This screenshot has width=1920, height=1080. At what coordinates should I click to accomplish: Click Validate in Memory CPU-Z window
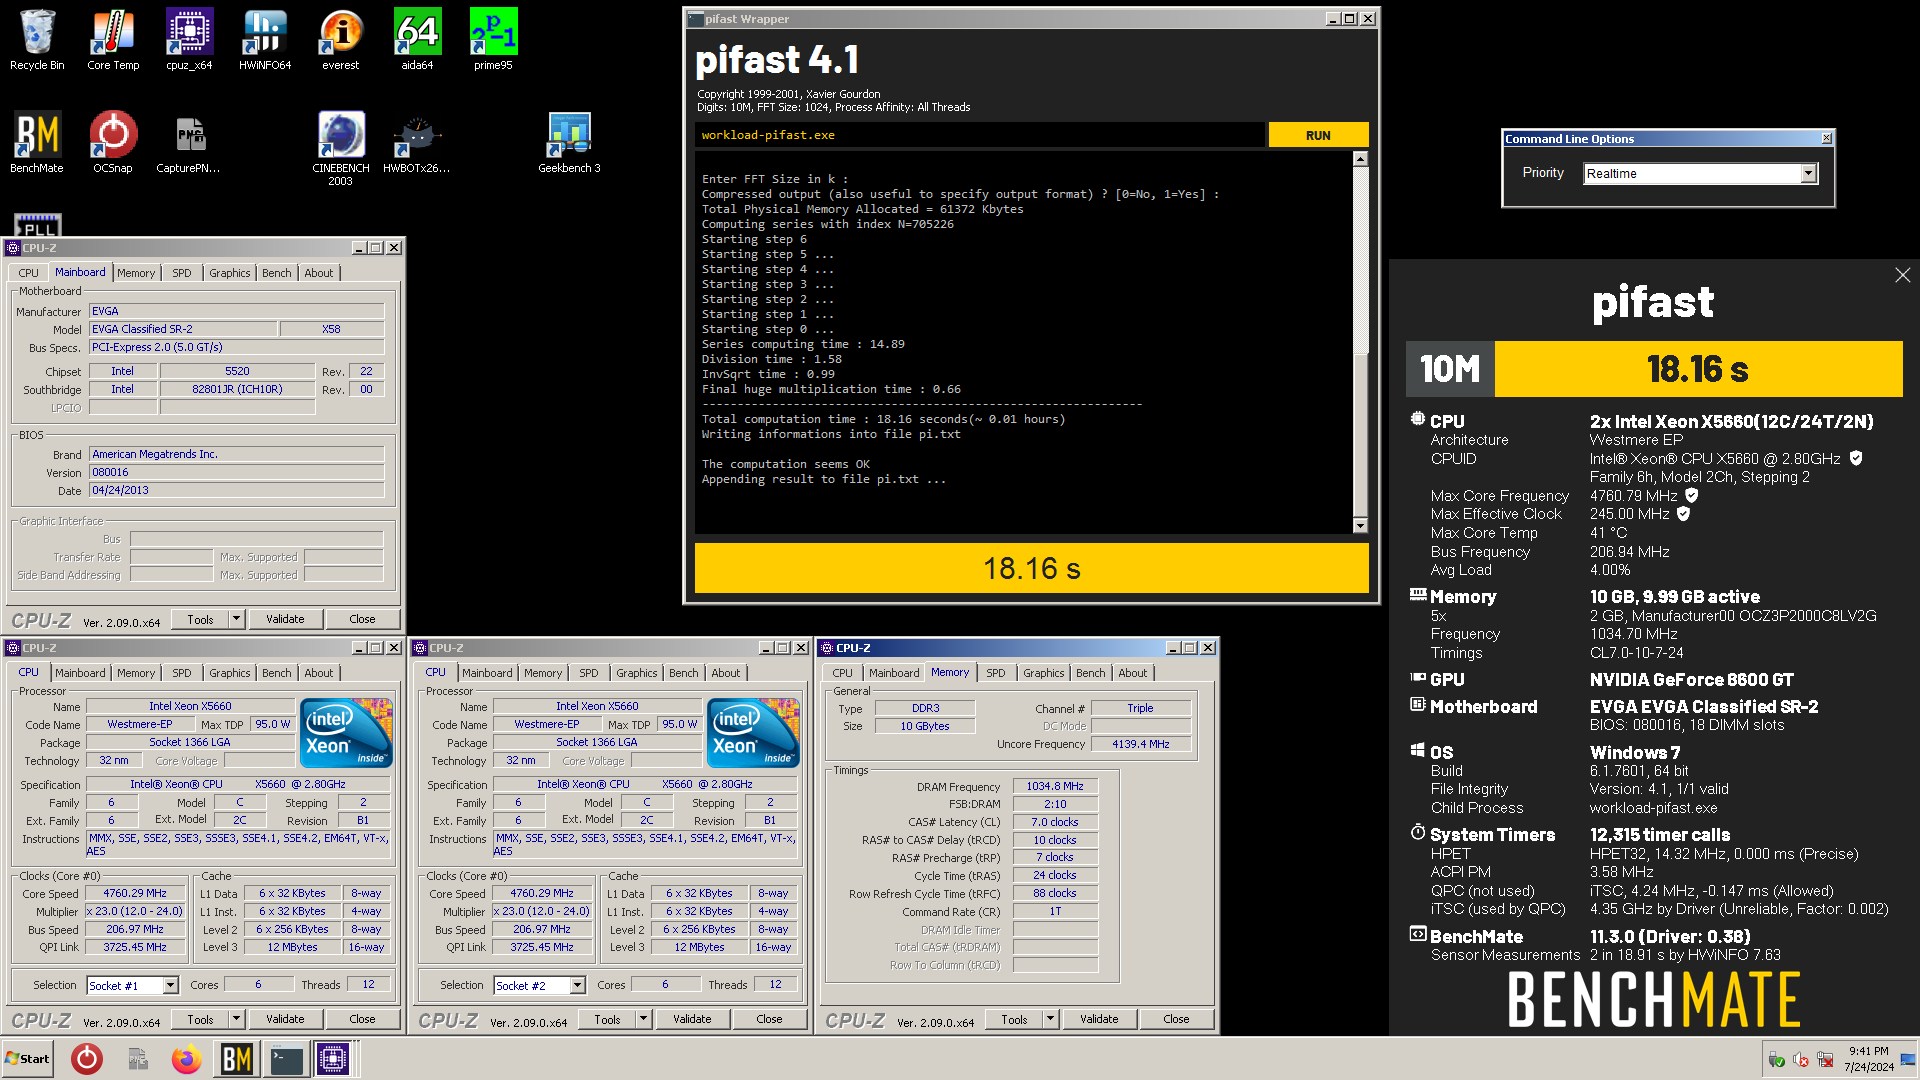click(x=1099, y=1019)
